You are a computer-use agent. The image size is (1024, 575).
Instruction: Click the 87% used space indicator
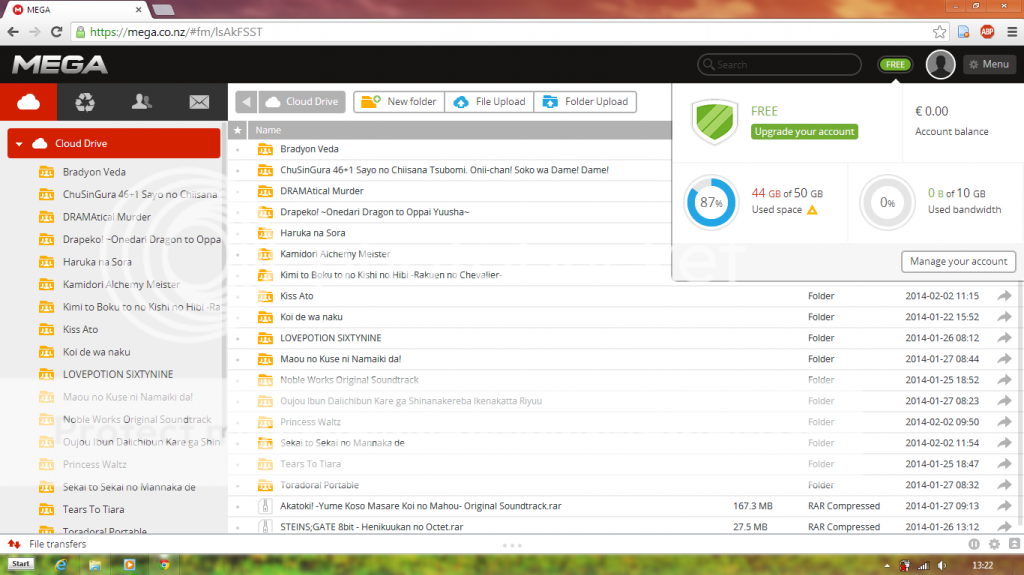pos(710,202)
